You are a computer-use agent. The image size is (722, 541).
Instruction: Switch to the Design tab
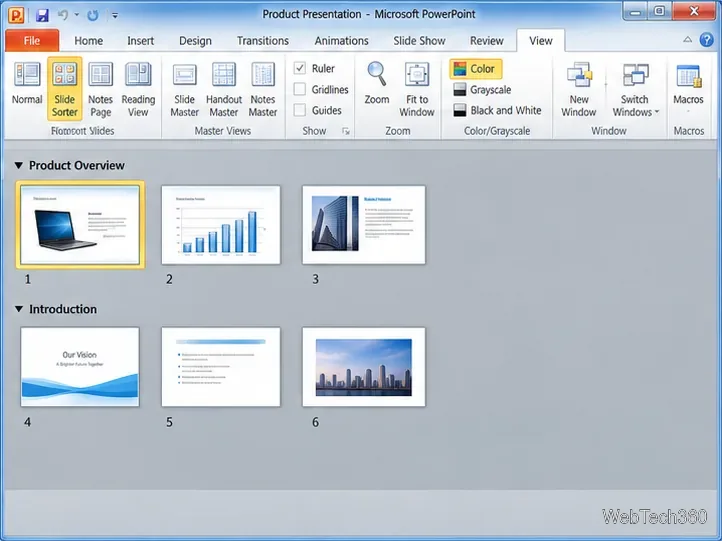point(195,41)
